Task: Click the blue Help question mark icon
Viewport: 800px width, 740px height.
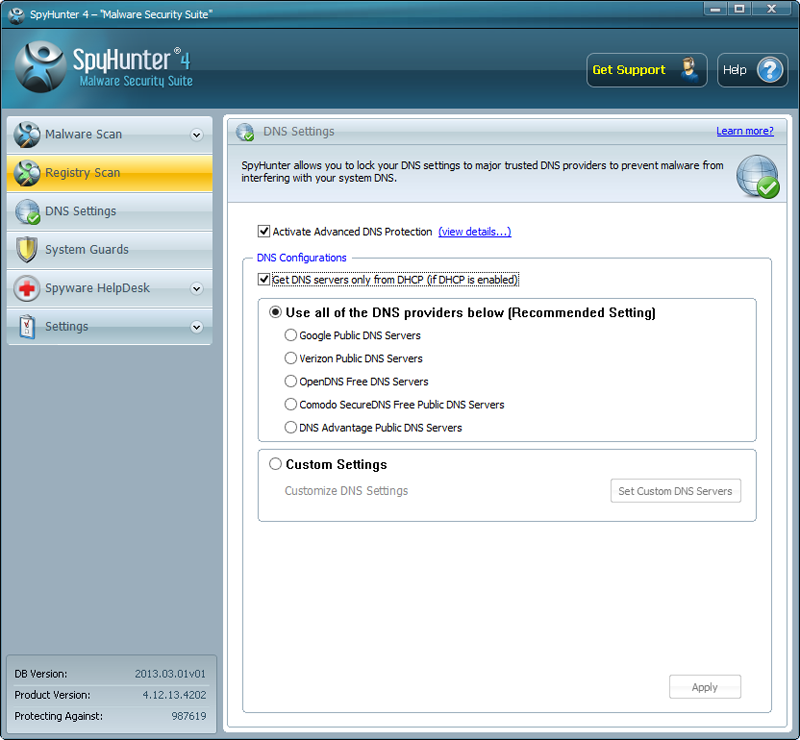Action: point(768,70)
